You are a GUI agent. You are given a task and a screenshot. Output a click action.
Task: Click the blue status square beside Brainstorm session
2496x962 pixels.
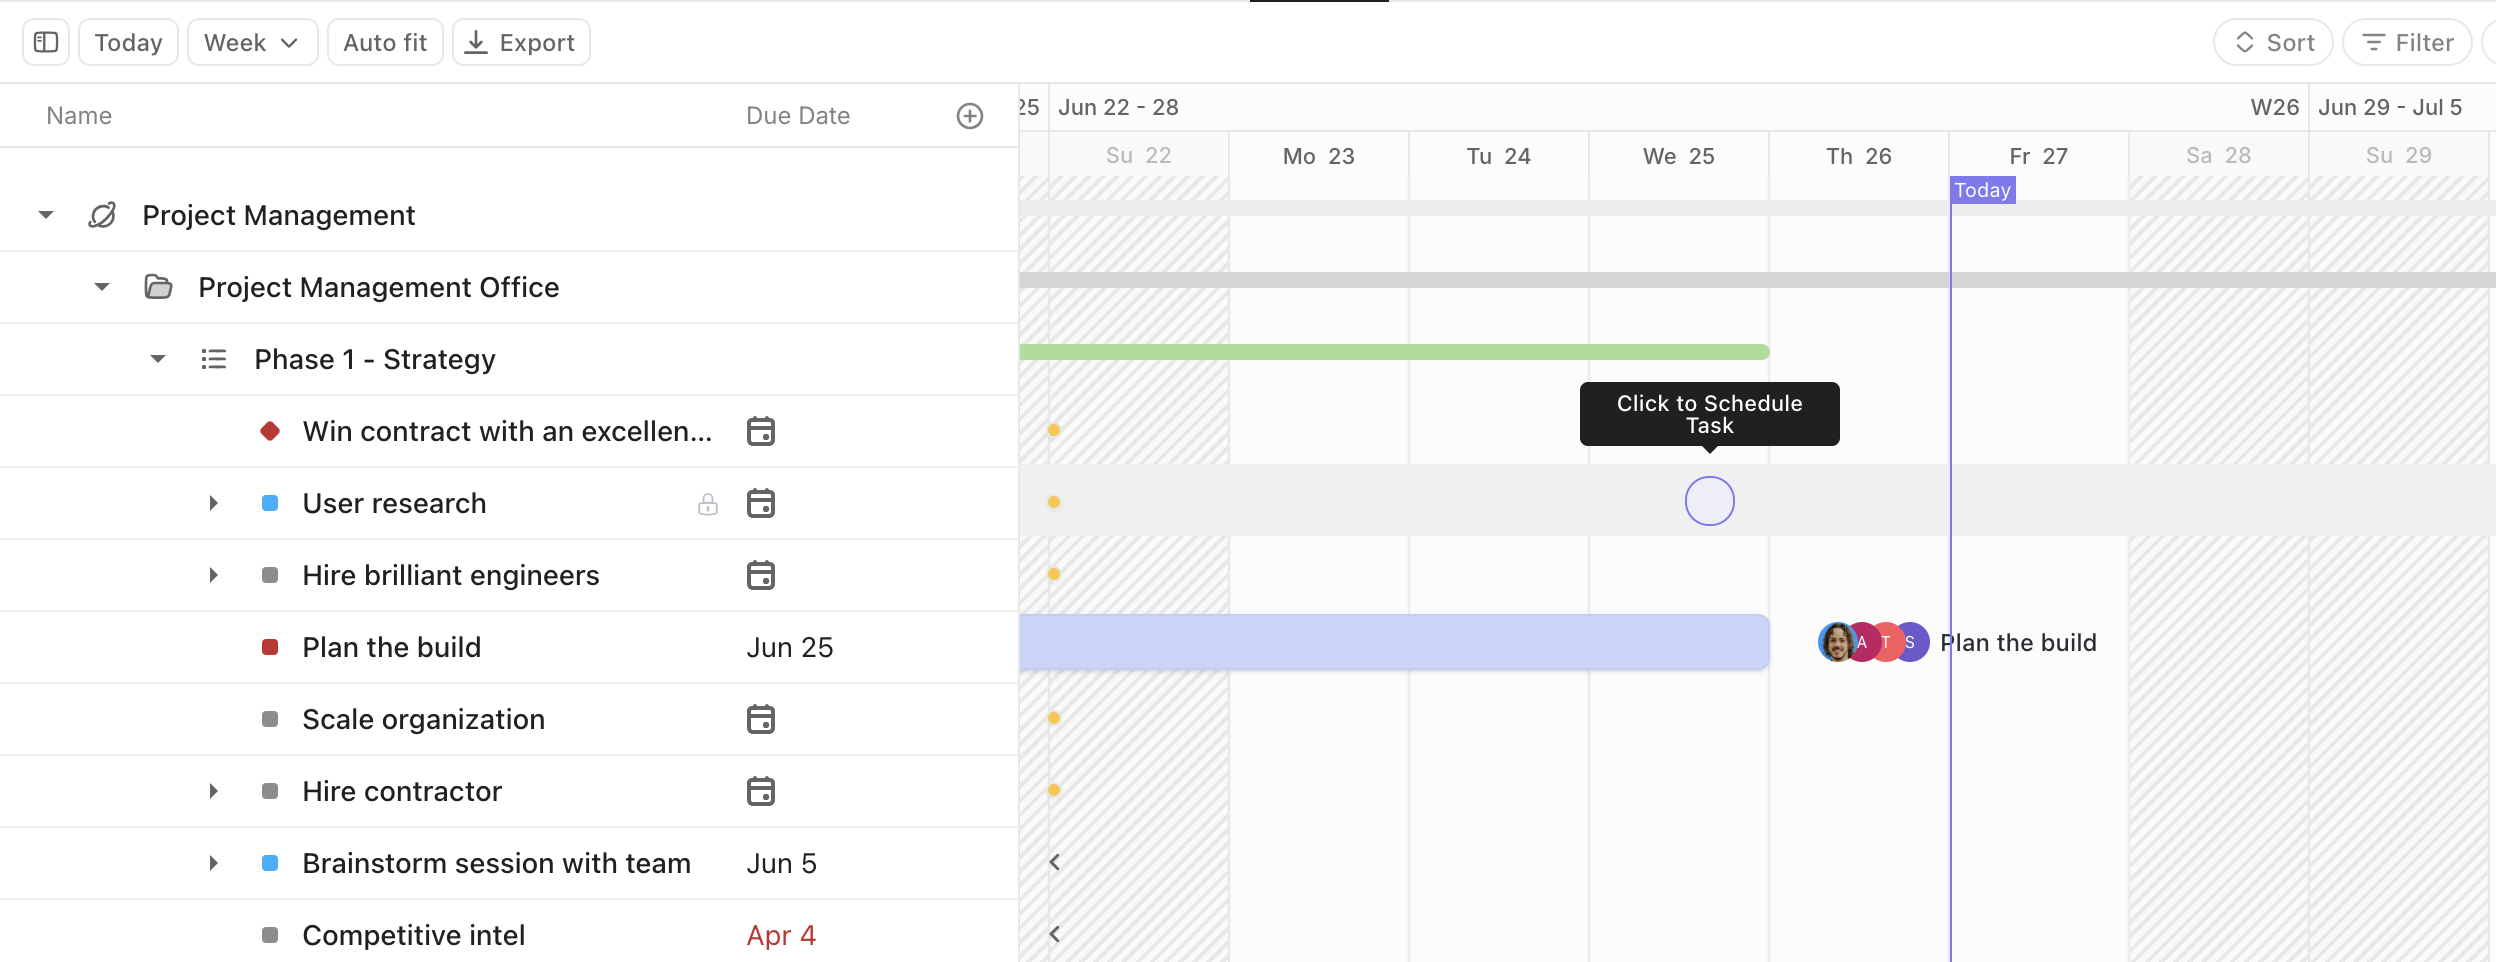coord(269,863)
